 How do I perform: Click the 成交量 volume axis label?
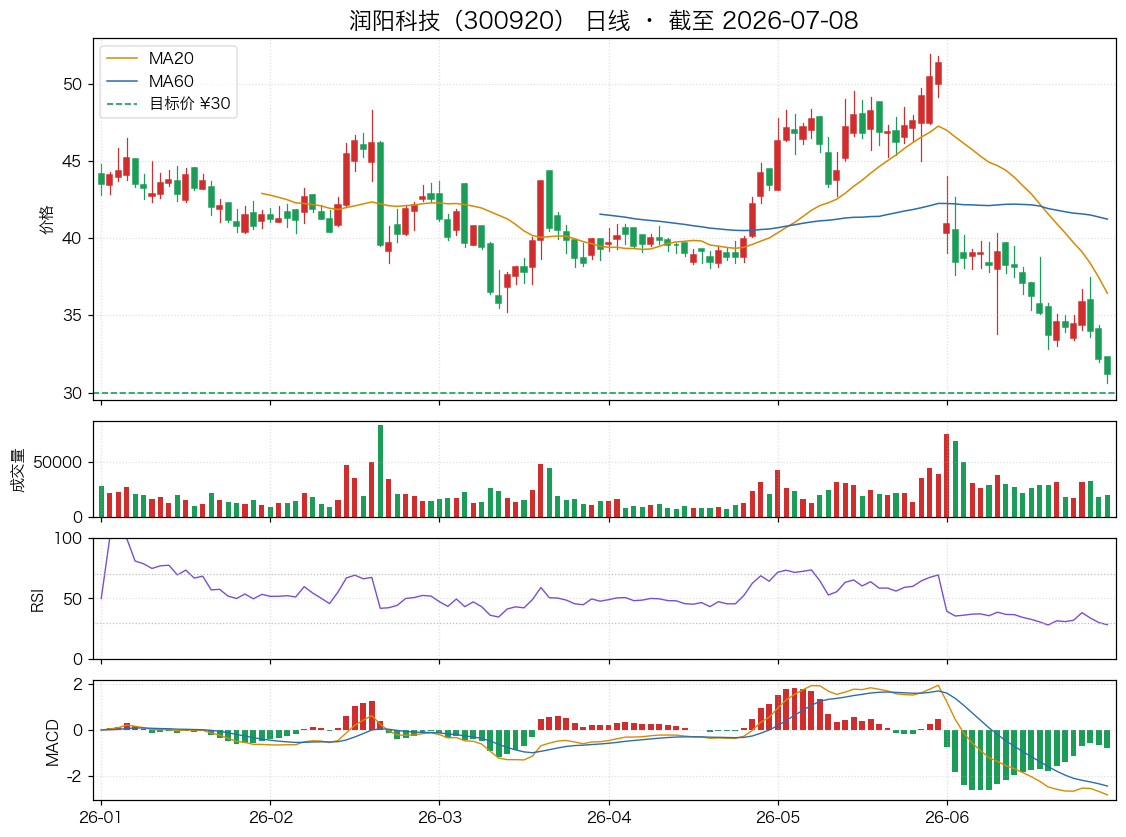tap(18, 469)
